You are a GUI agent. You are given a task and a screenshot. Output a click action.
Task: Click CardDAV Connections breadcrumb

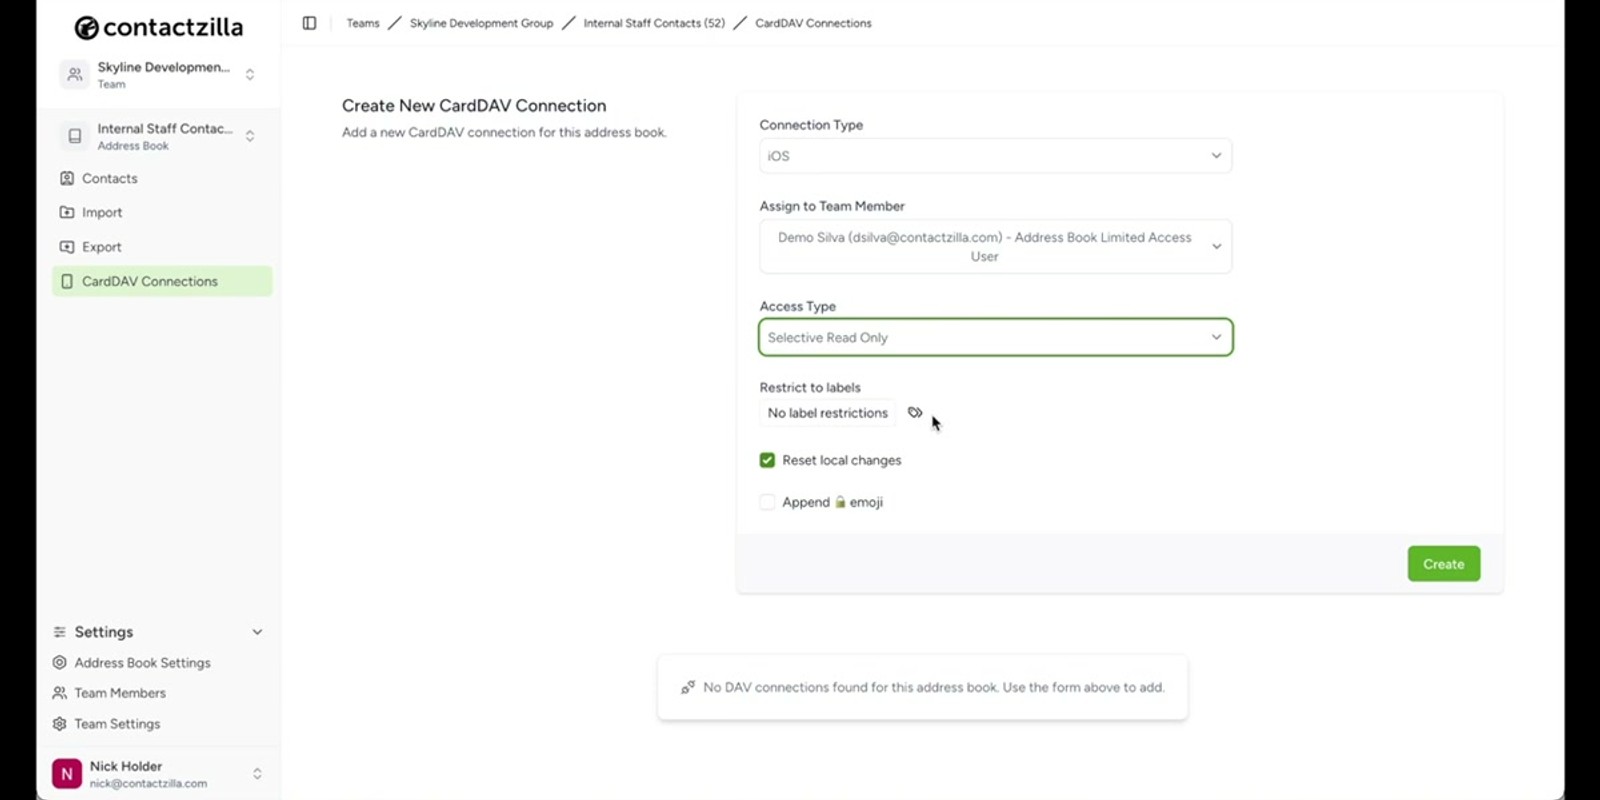813,23
